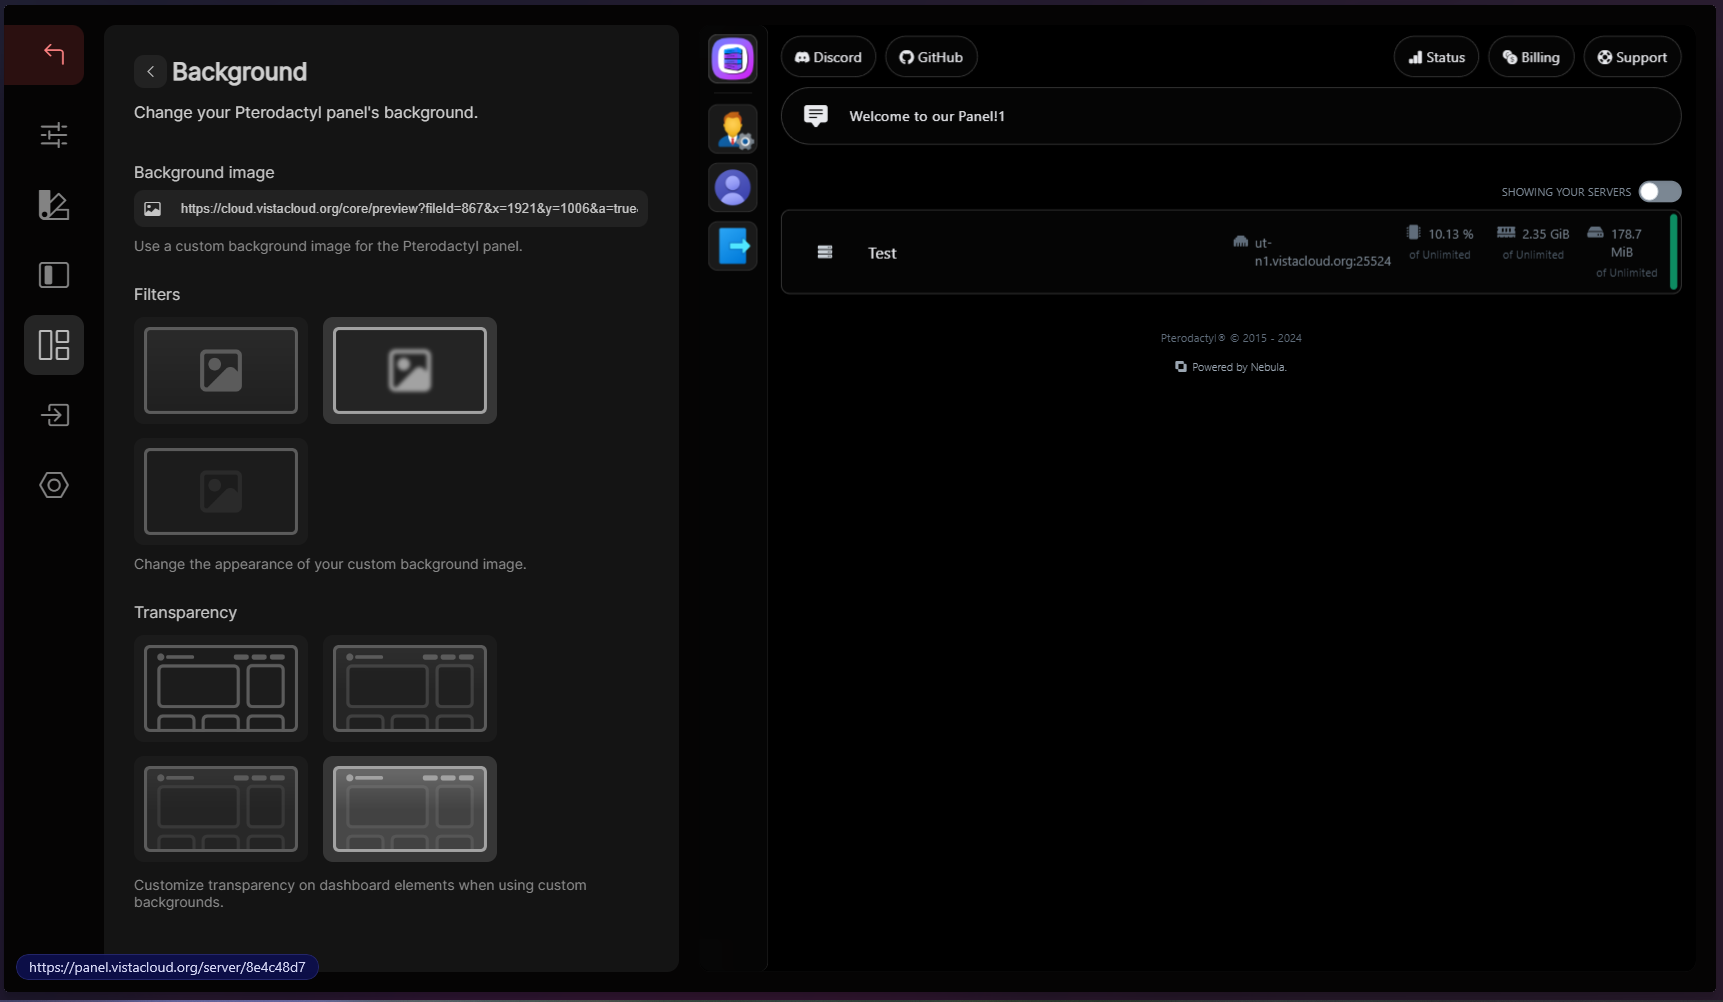This screenshot has width=1723, height=1002.
Task: Open the color/theme editor sidebar icon
Action: (x=54, y=205)
